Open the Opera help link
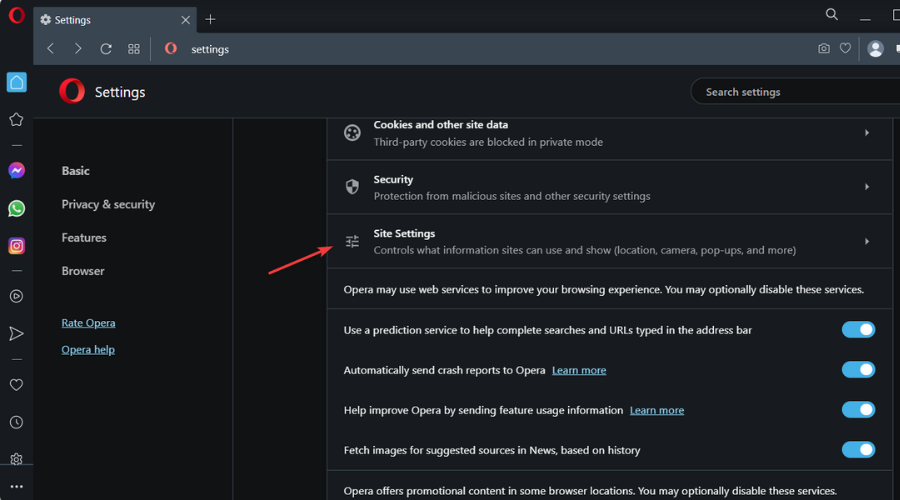The width and height of the screenshot is (900, 500). click(x=88, y=350)
